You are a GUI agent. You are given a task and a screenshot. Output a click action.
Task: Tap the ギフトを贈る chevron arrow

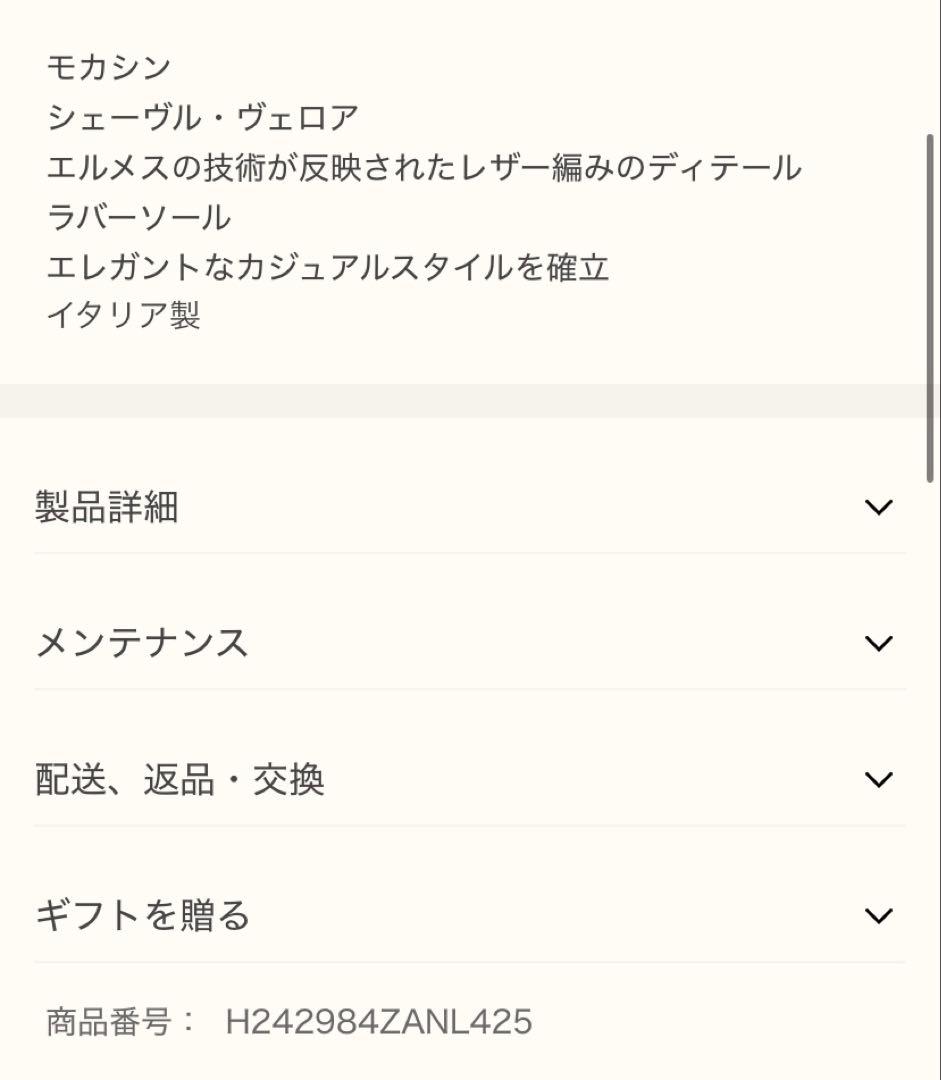(x=878, y=915)
